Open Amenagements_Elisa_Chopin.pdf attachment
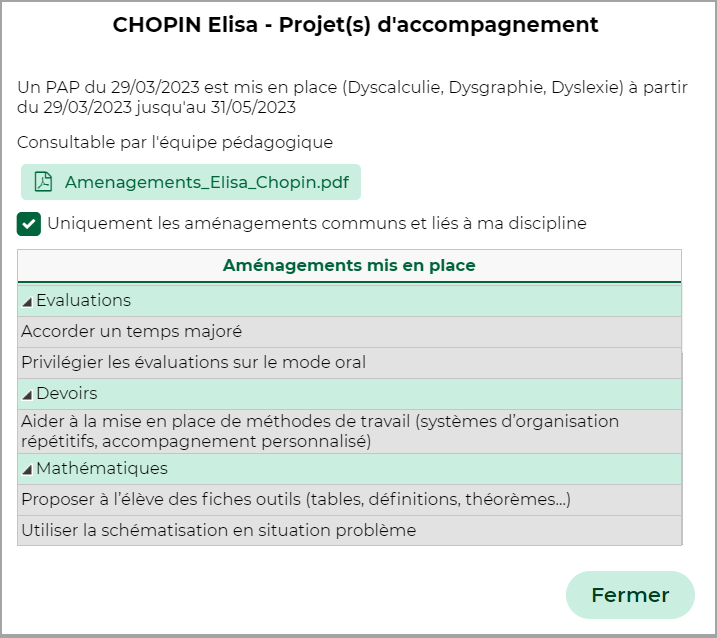Screen dimensions: 717x638 point(191,182)
